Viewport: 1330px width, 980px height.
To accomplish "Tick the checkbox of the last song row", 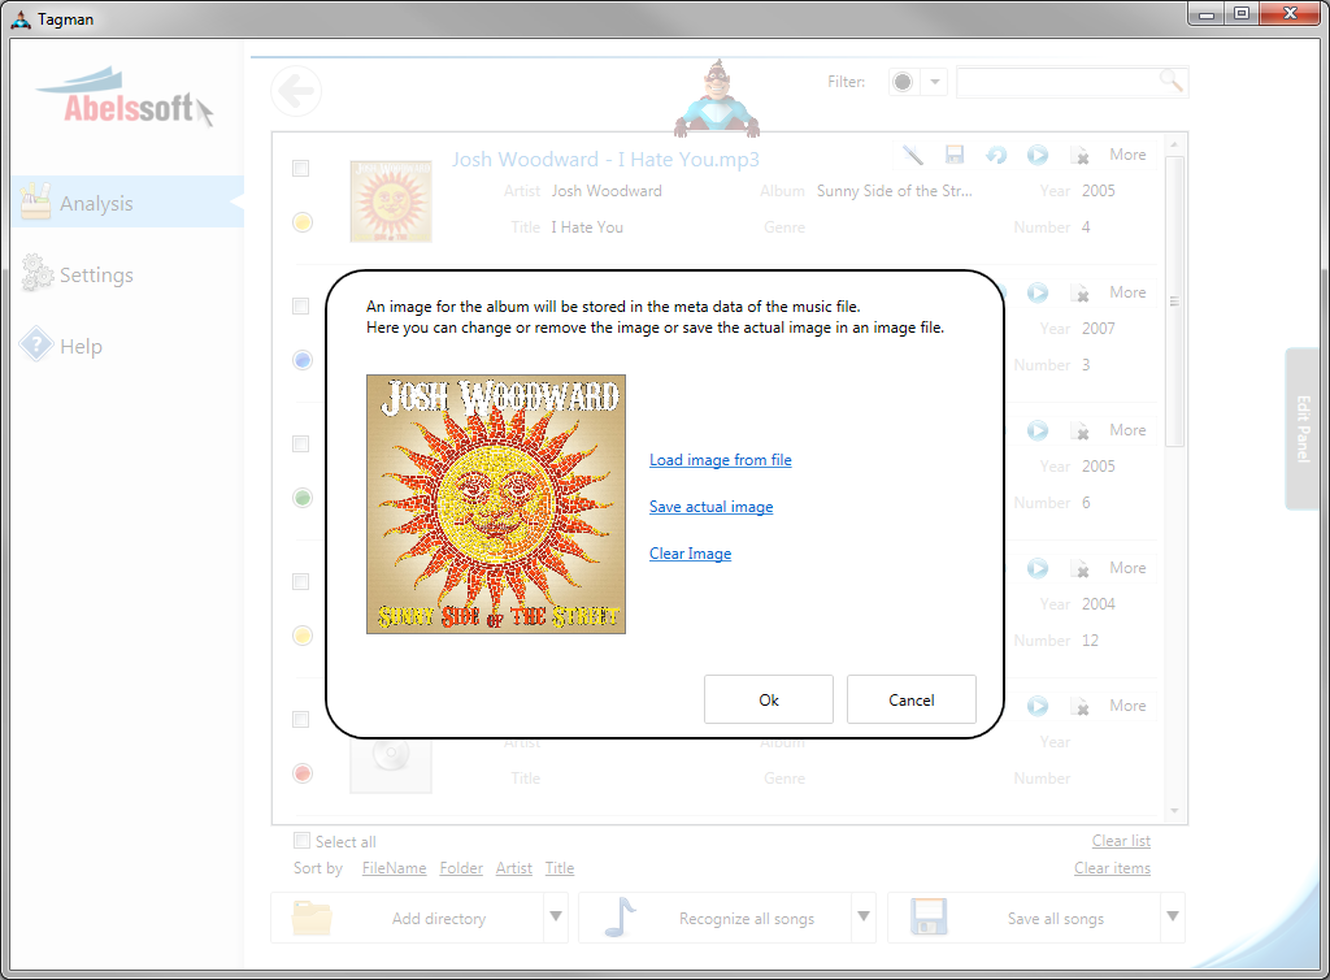I will pos(301,719).
